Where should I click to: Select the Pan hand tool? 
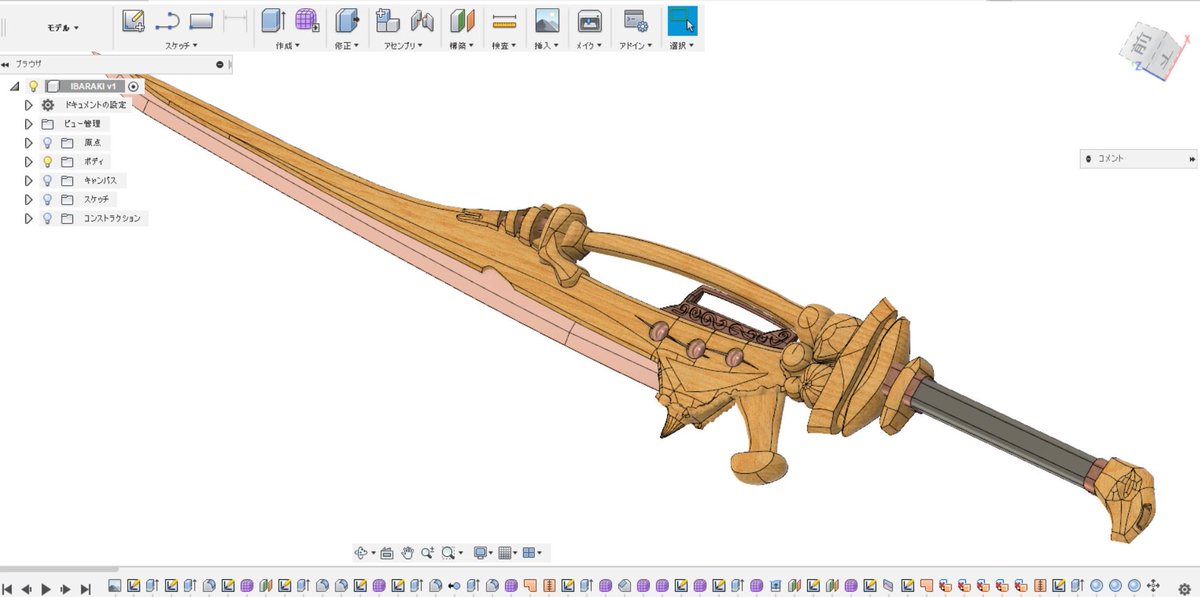click(407, 552)
